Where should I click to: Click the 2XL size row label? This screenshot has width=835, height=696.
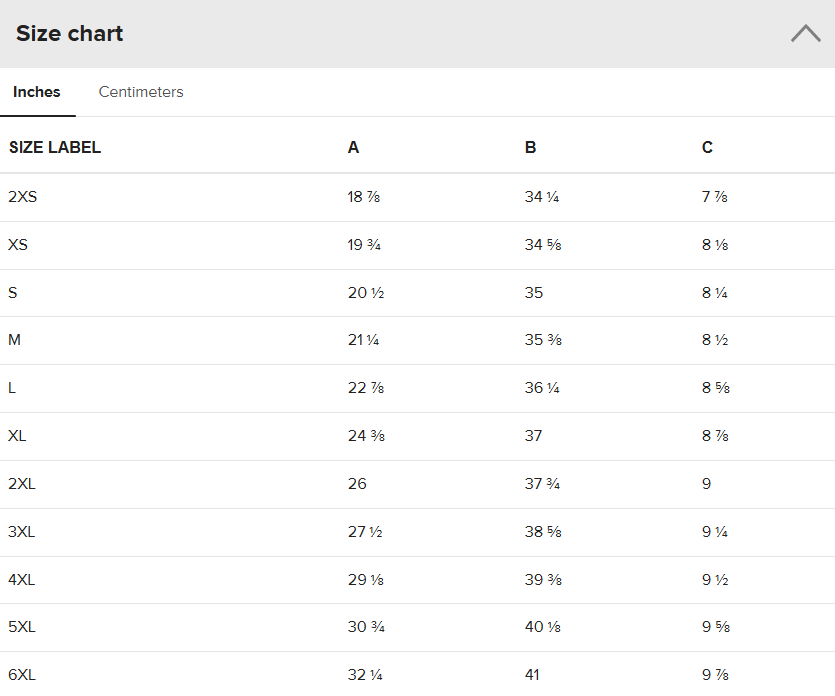(x=22, y=484)
